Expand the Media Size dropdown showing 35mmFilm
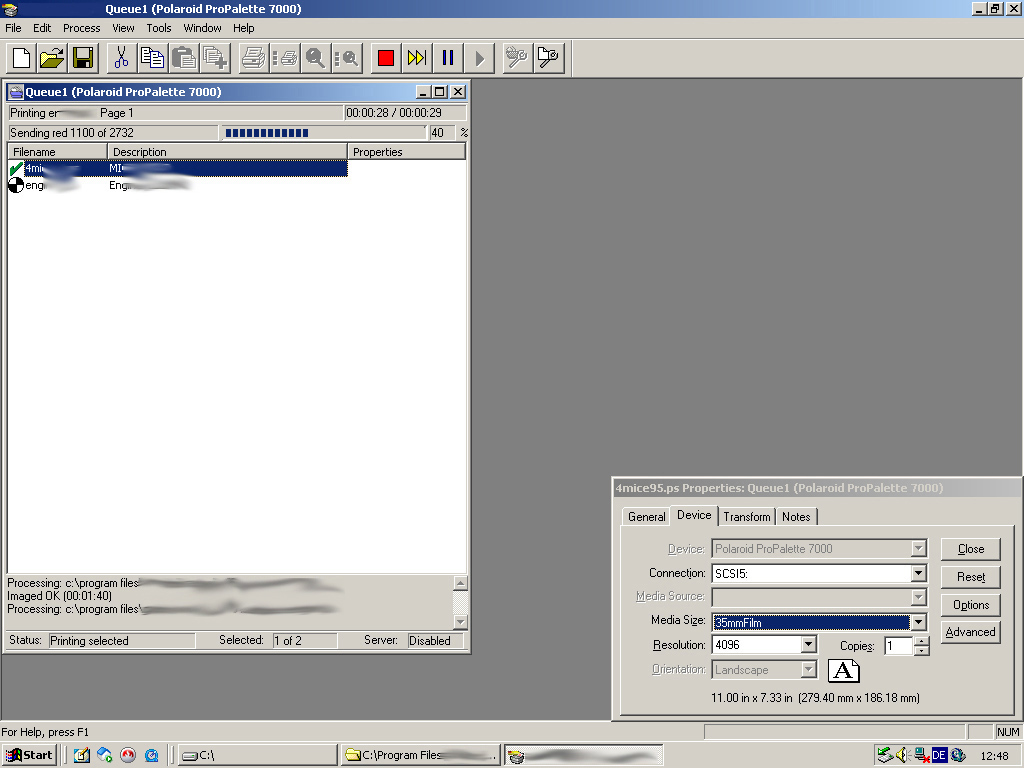Screen dimensions: 1024x768 pyautogui.click(x=919, y=622)
